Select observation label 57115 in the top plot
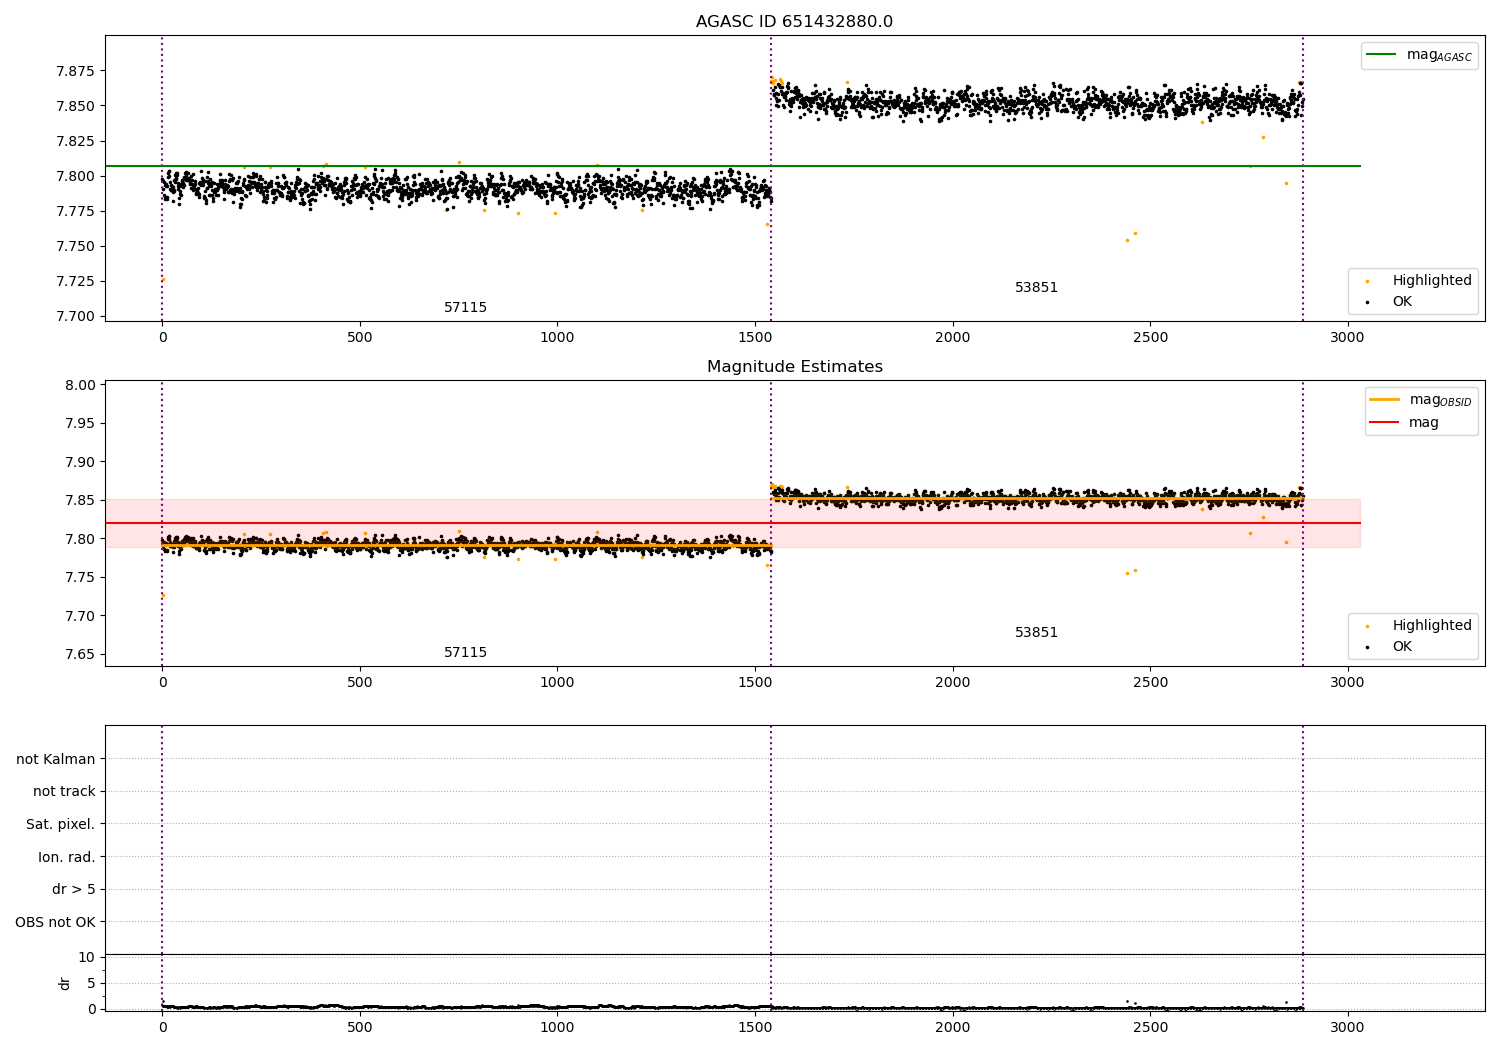The width and height of the screenshot is (1500, 1050). (x=466, y=307)
